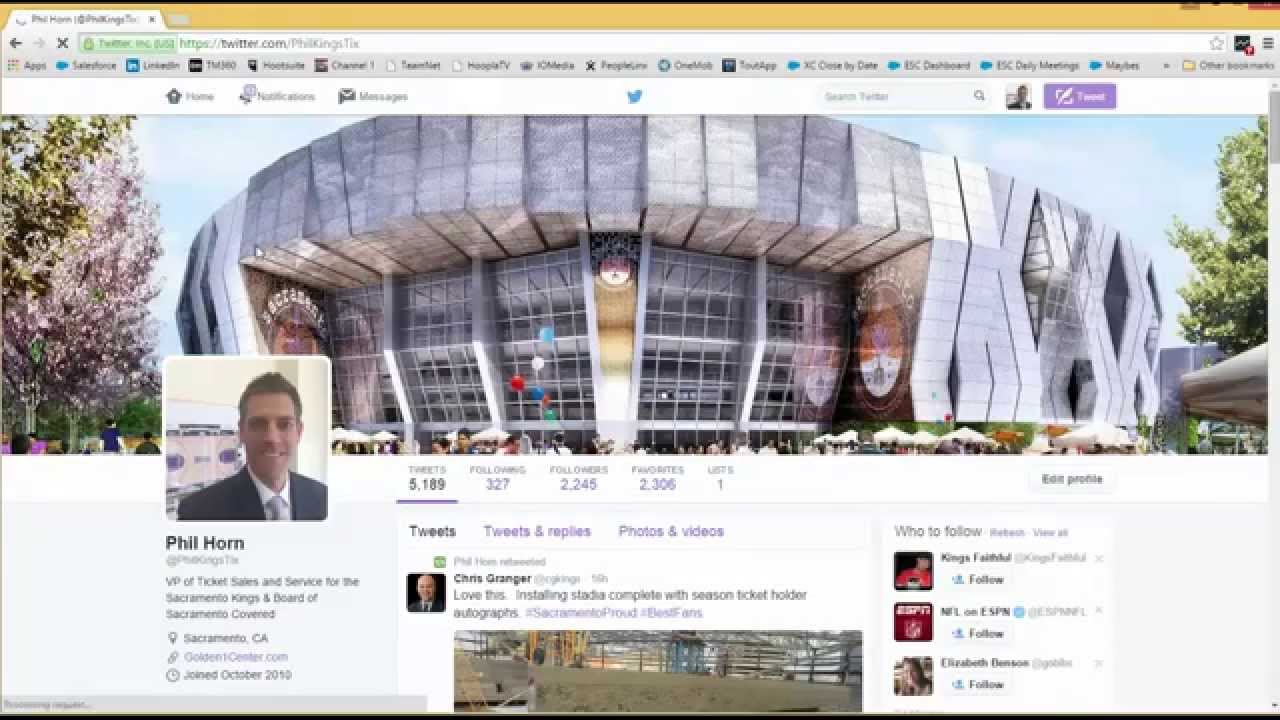Open the XC Close by Date bookmark
Viewport: 1280px width, 720px height.
(x=832, y=66)
